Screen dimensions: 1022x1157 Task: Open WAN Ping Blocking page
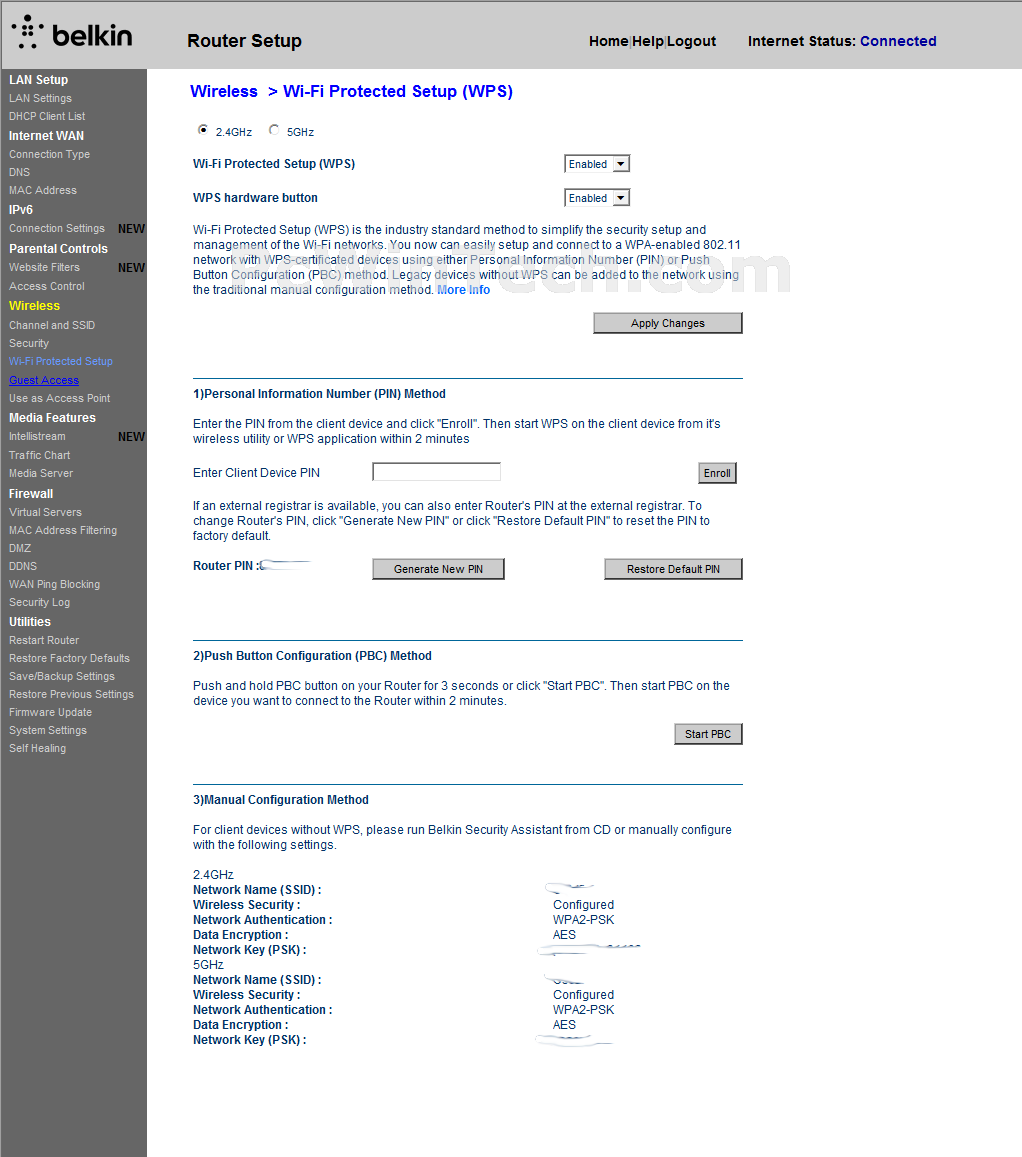[55, 584]
